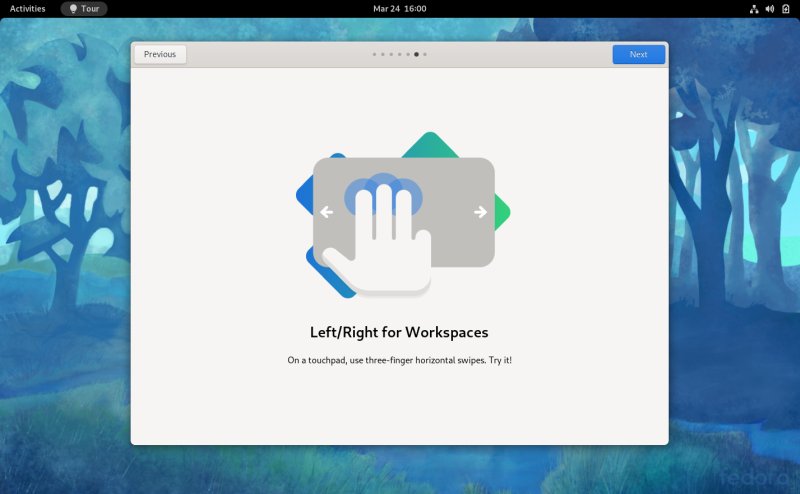Click the "Left/Right for Workspaces" heading
This screenshot has width=800, height=494.
pyautogui.click(x=399, y=332)
